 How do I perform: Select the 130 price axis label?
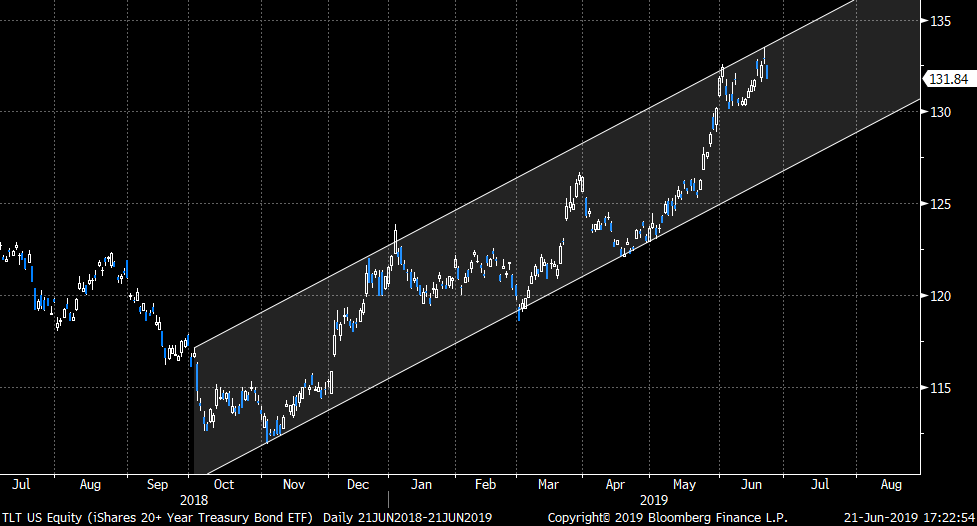click(x=941, y=112)
